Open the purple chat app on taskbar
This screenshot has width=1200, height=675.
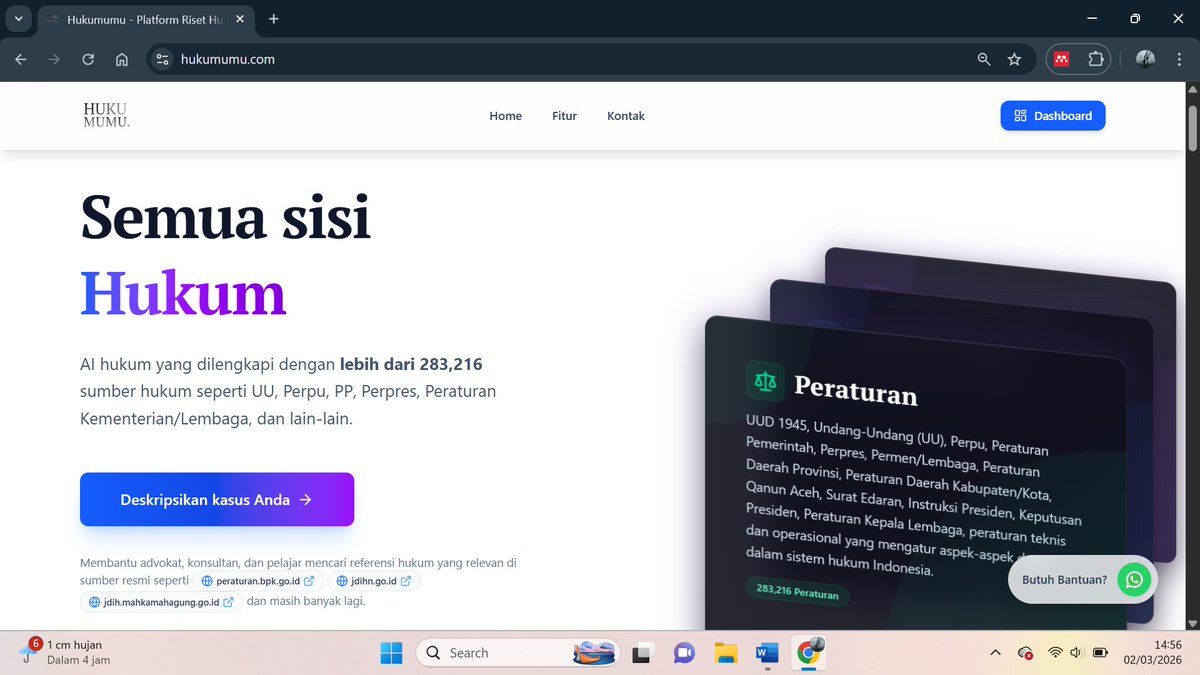click(x=684, y=653)
